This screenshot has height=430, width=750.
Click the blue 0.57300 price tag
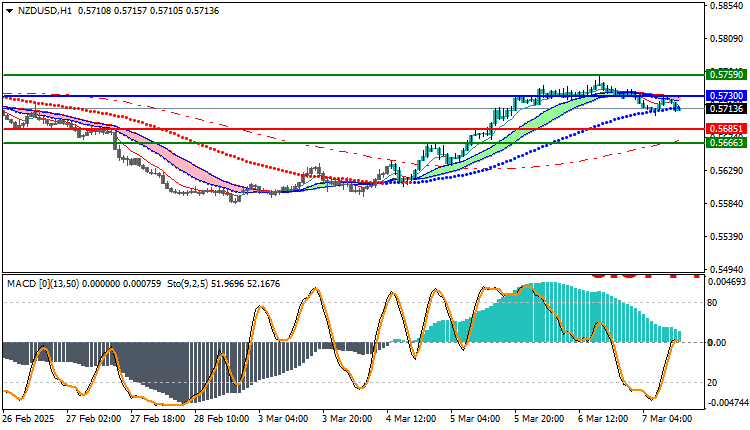click(726, 96)
